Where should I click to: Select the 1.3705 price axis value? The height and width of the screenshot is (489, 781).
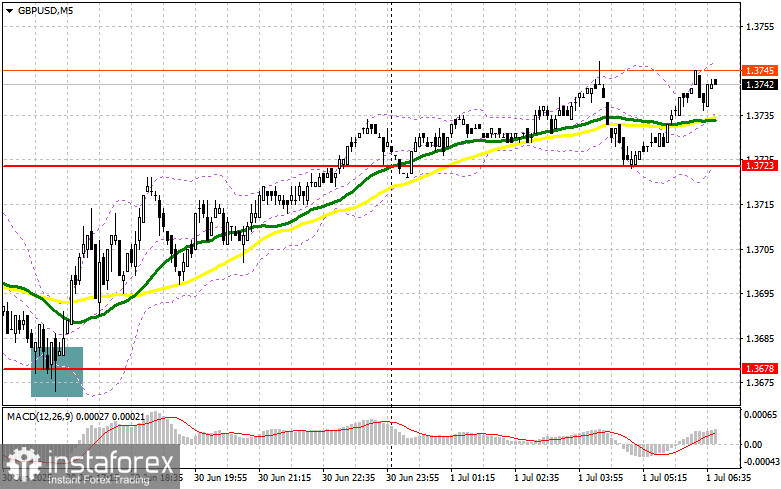pos(761,249)
